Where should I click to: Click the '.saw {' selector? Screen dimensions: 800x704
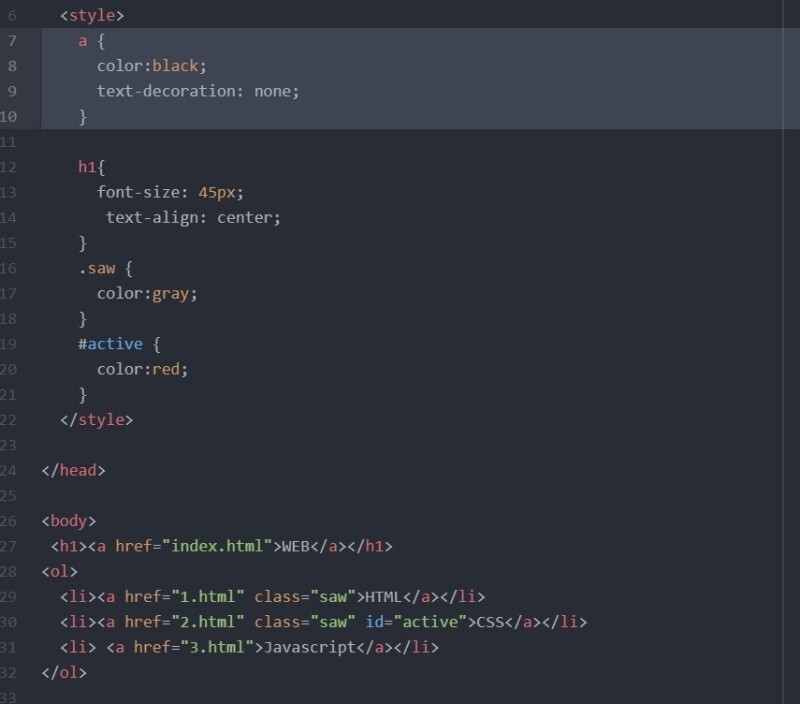click(106, 268)
